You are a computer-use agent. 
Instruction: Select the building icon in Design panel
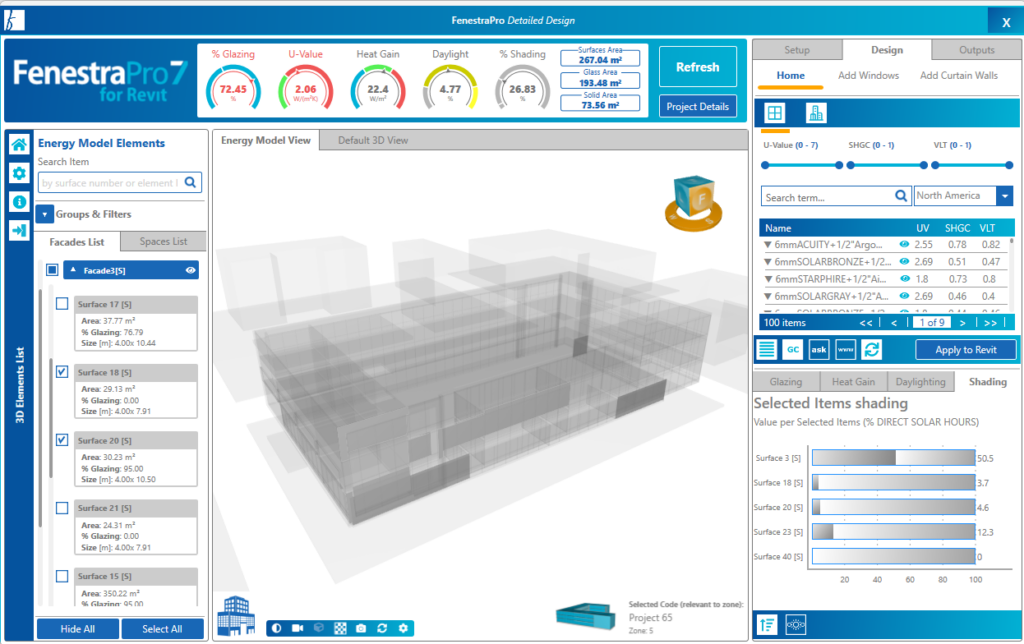816,113
